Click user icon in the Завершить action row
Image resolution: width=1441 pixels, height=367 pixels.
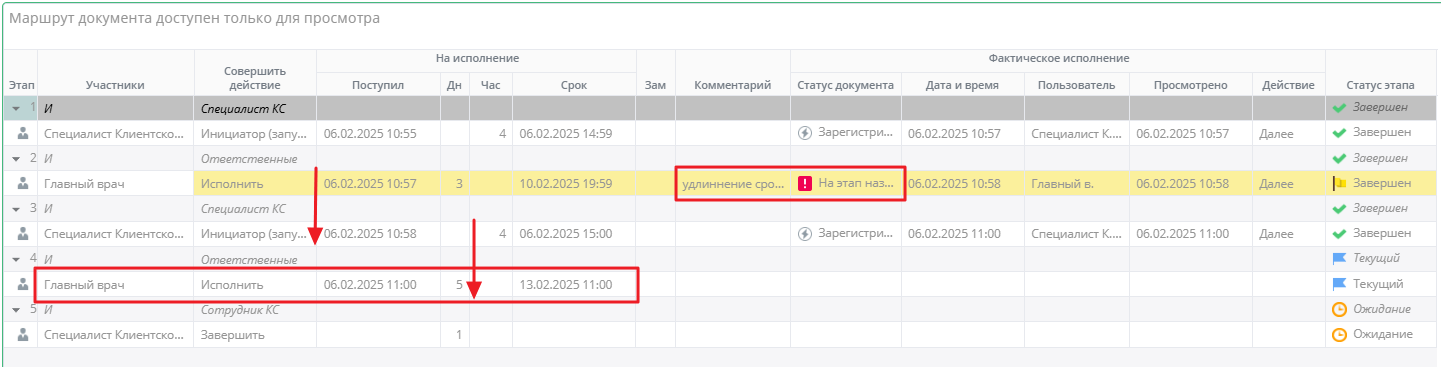pyautogui.click(x=22, y=334)
